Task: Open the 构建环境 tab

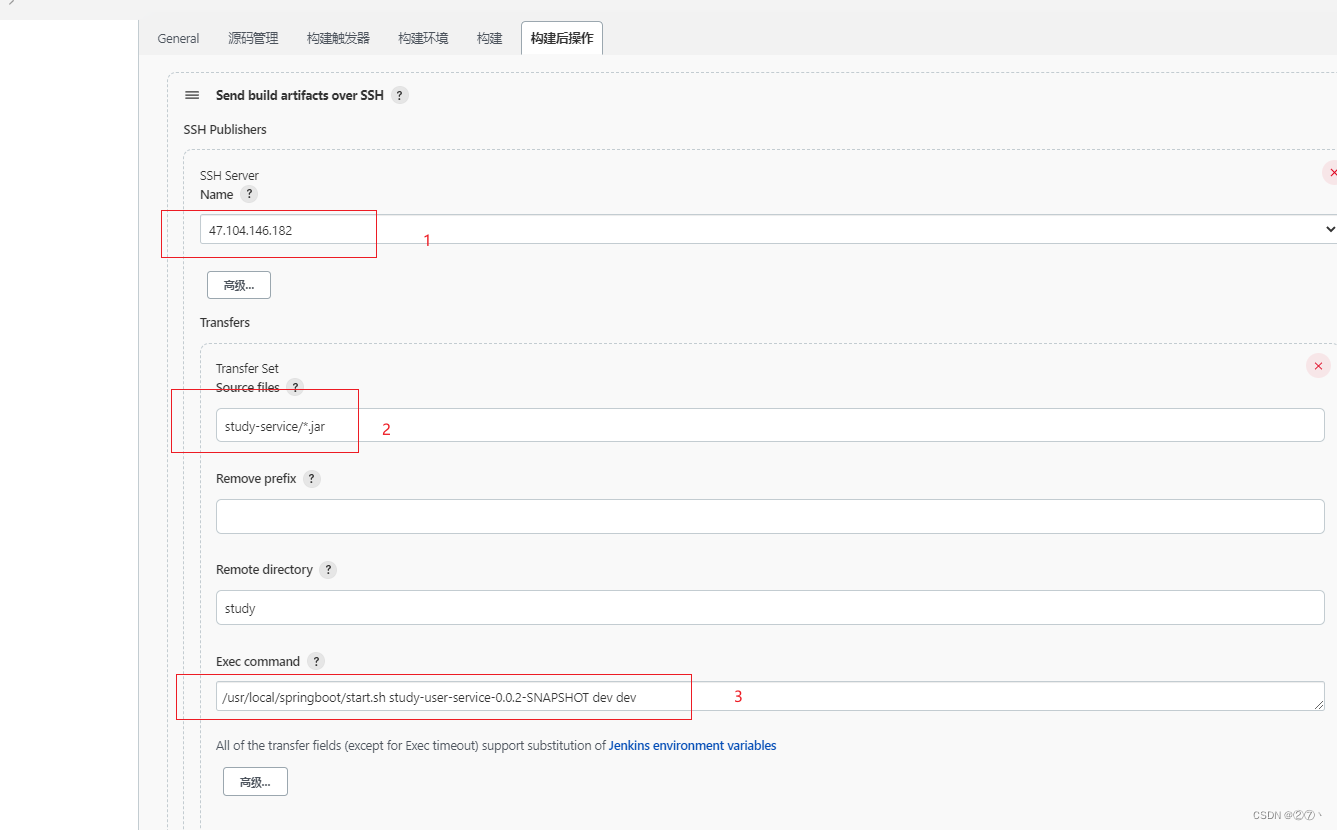Action: pos(423,38)
